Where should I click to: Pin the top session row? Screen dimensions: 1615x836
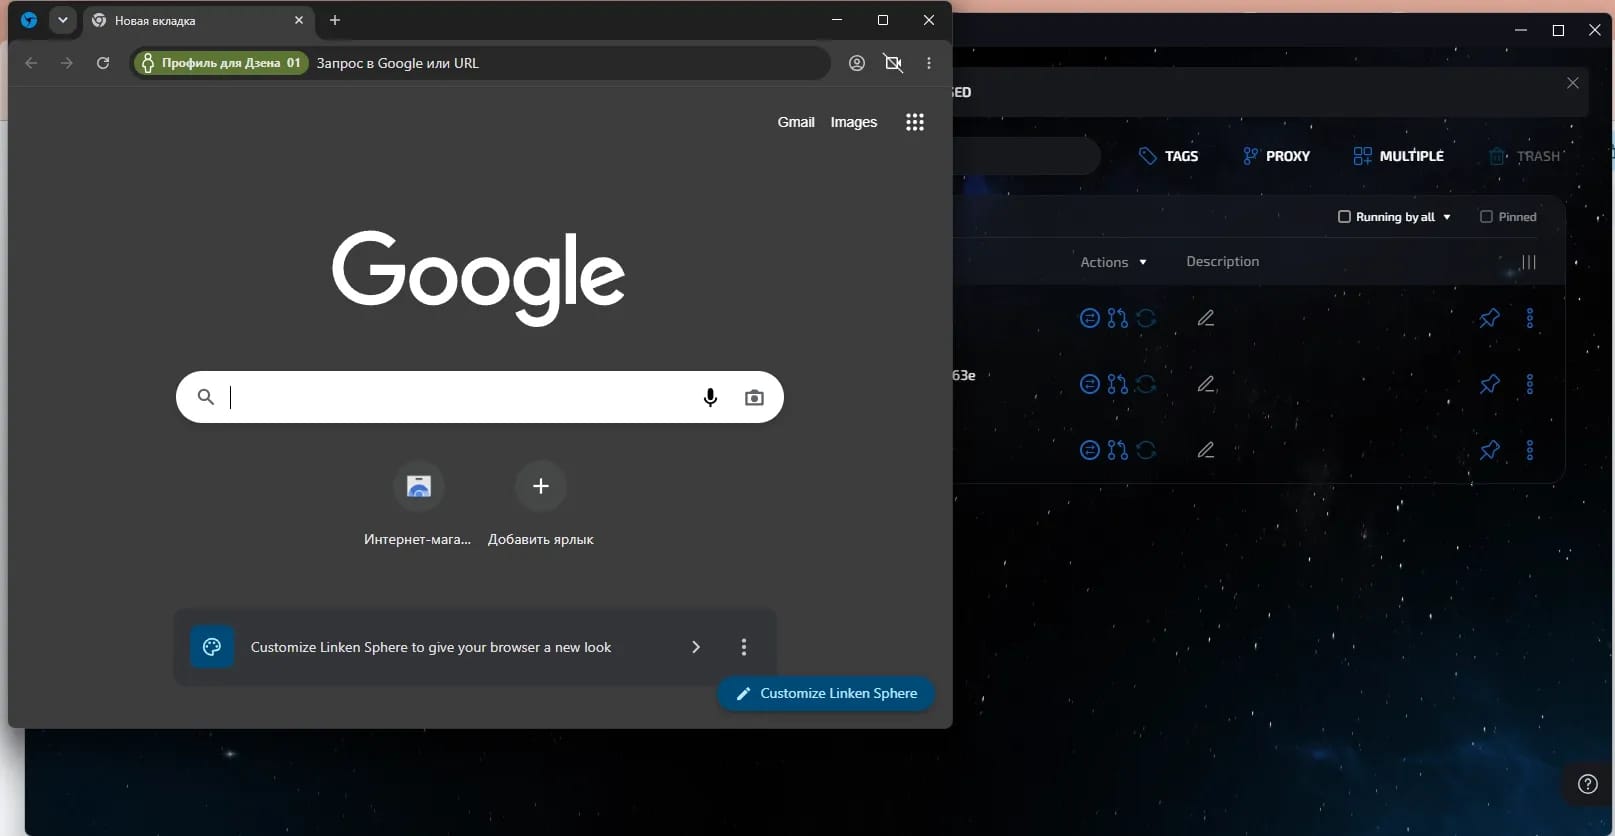[x=1490, y=318]
